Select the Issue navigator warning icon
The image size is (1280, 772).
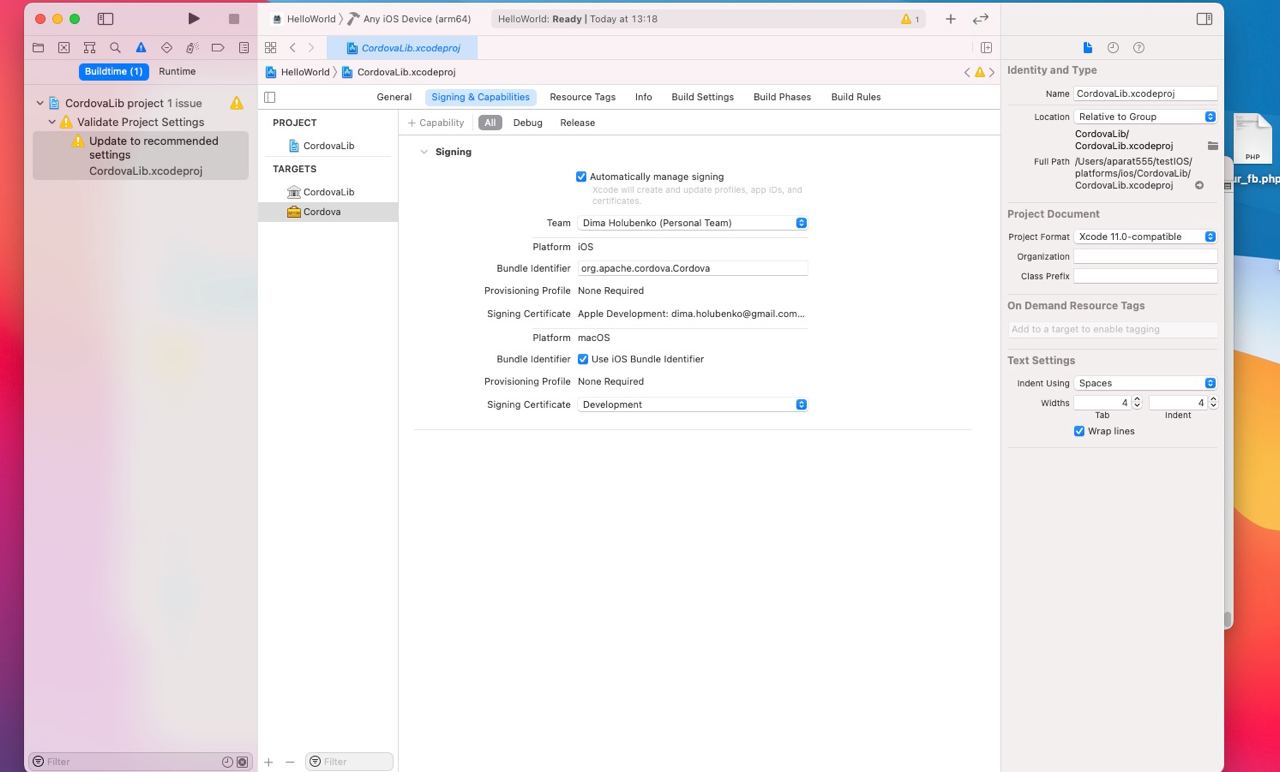click(x=141, y=47)
